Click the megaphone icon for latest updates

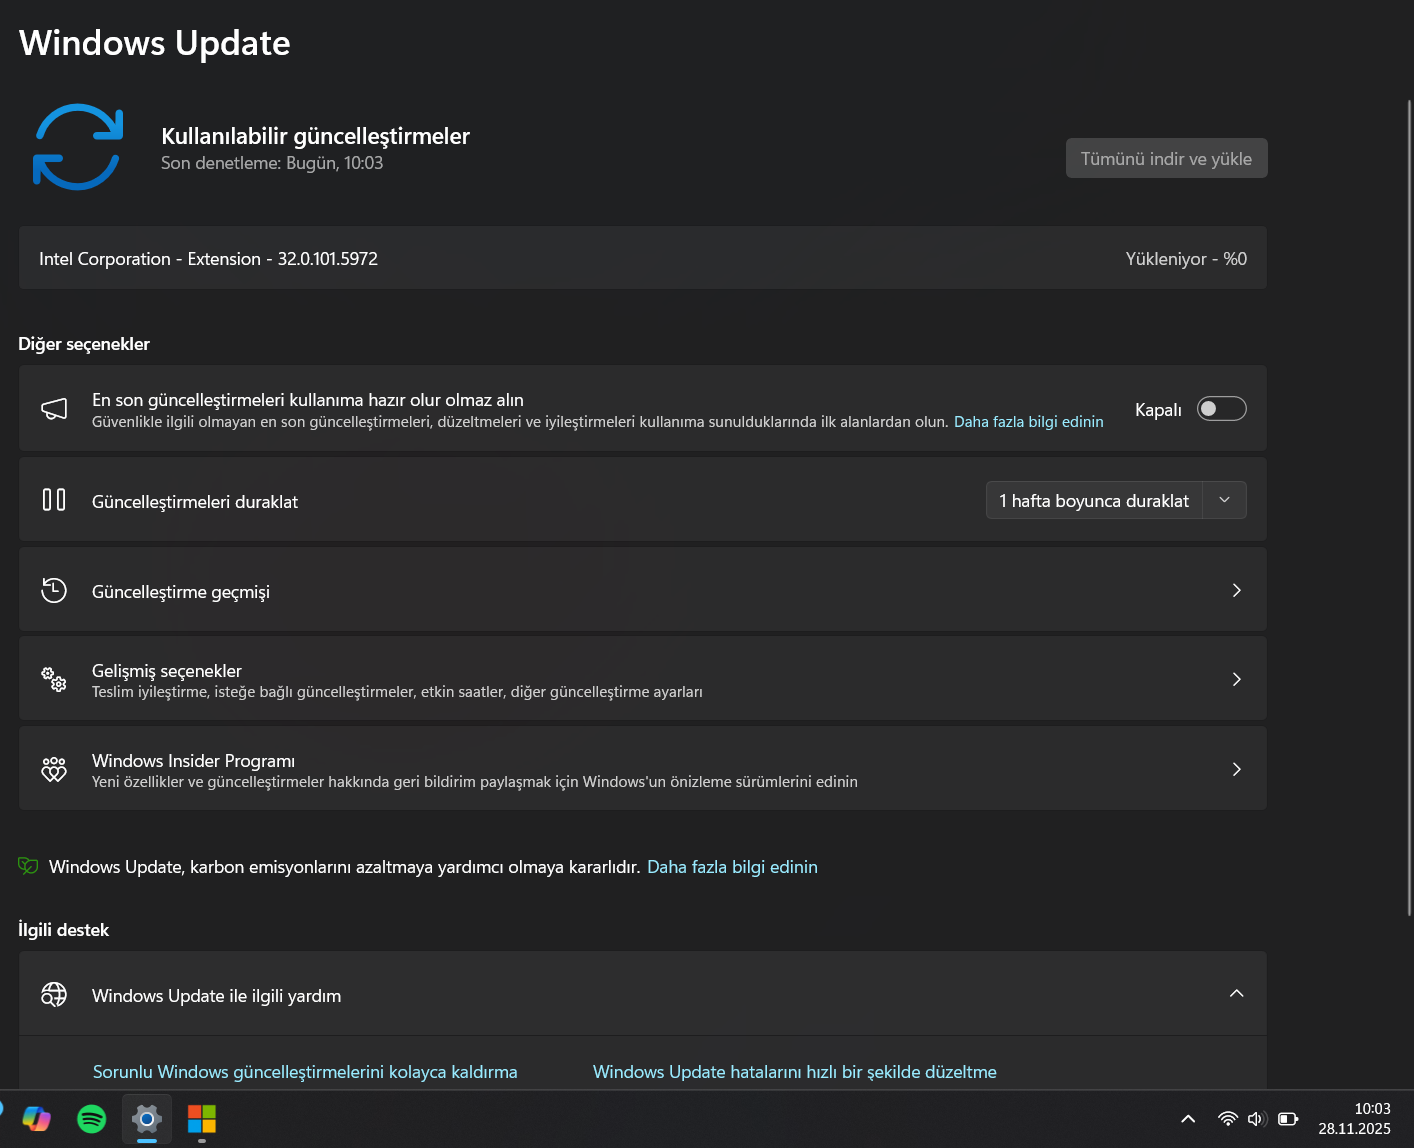tap(54, 409)
